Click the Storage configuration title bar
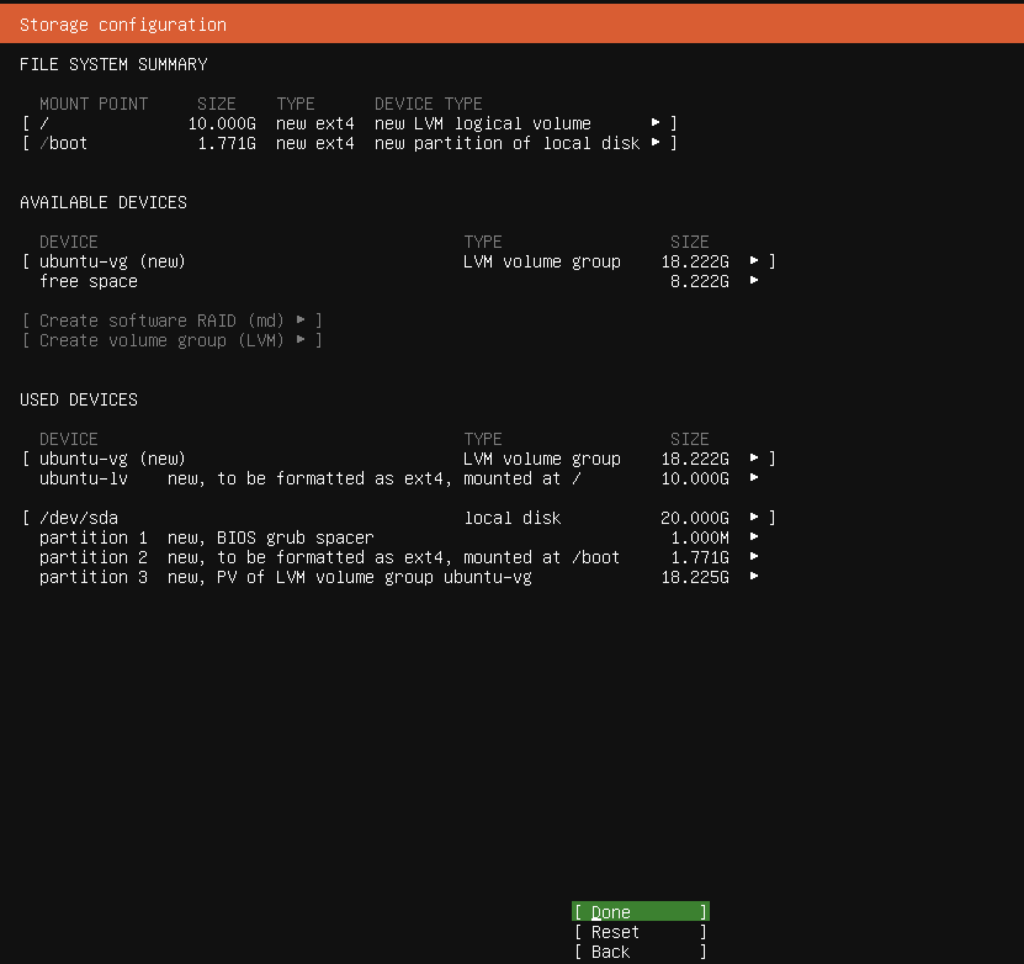 512,25
